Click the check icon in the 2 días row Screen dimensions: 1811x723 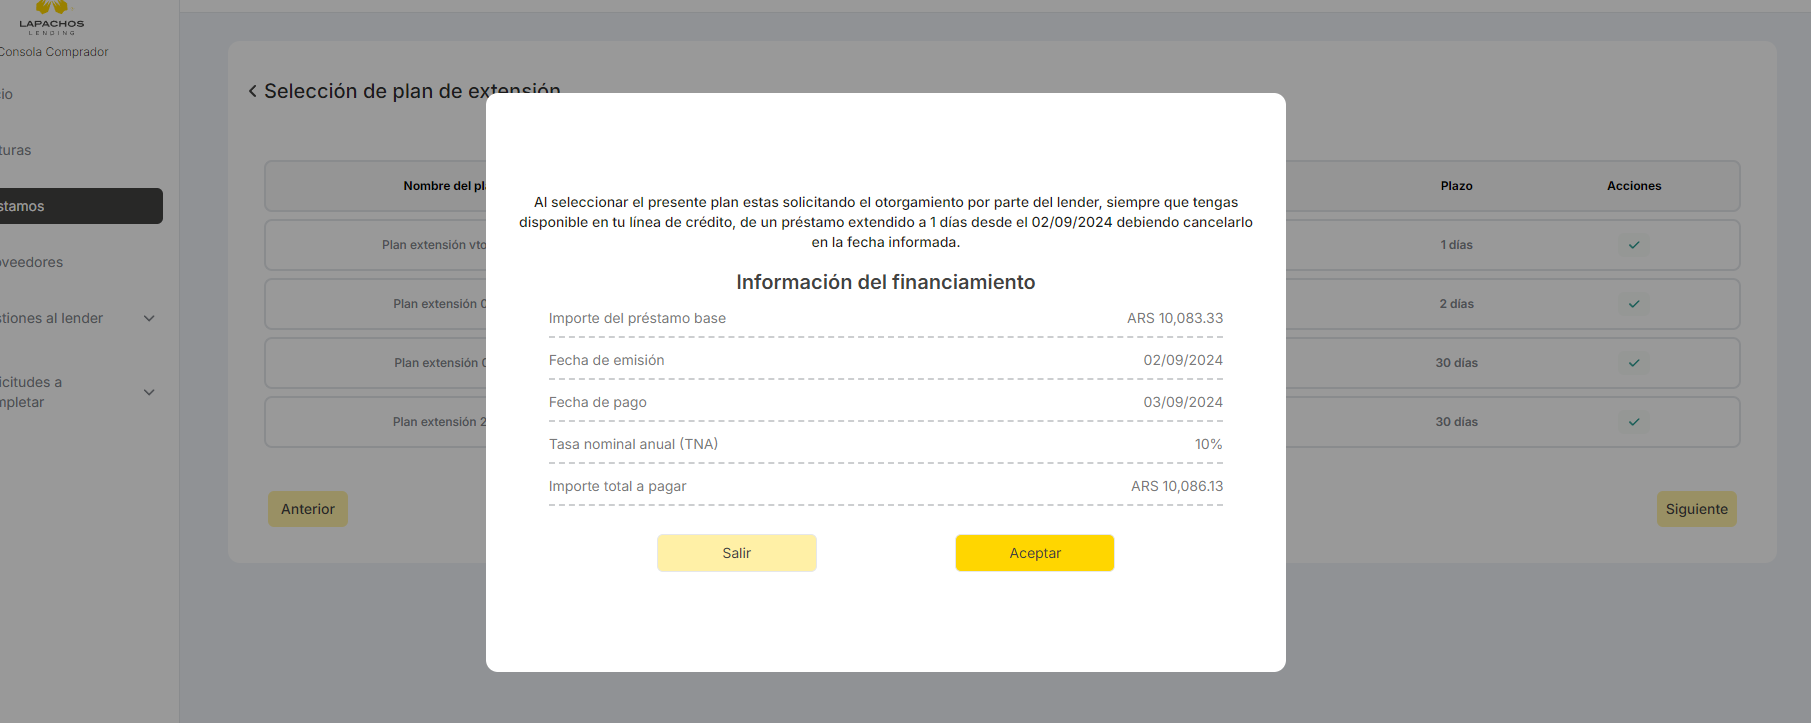click(1633, 304)
